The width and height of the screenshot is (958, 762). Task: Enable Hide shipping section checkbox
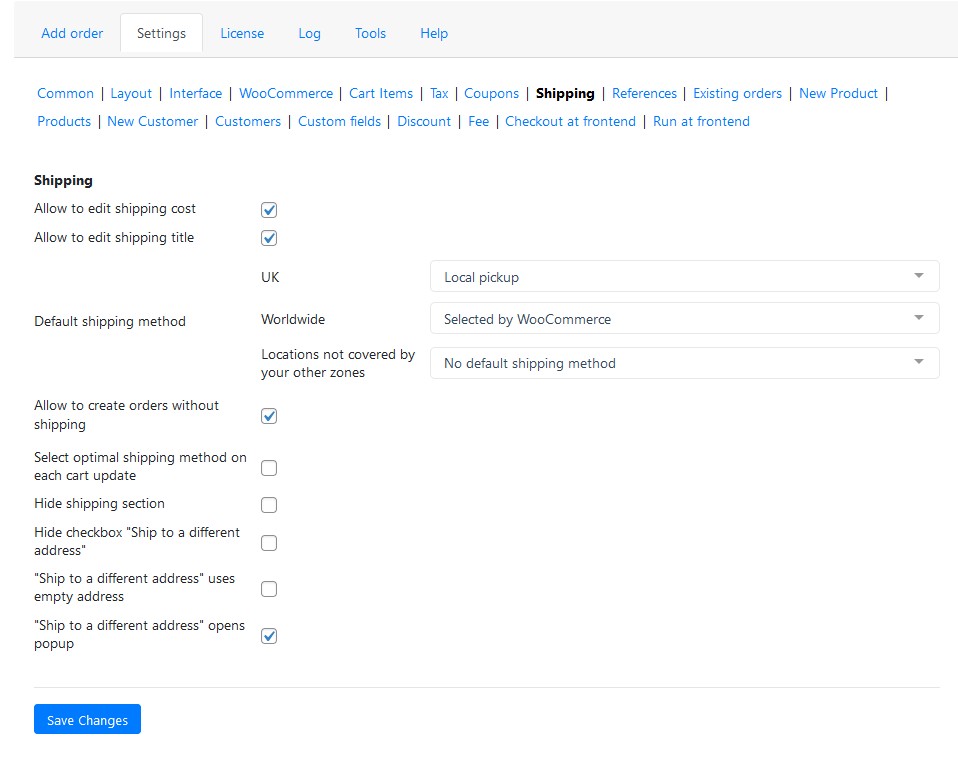coord(269,505)
